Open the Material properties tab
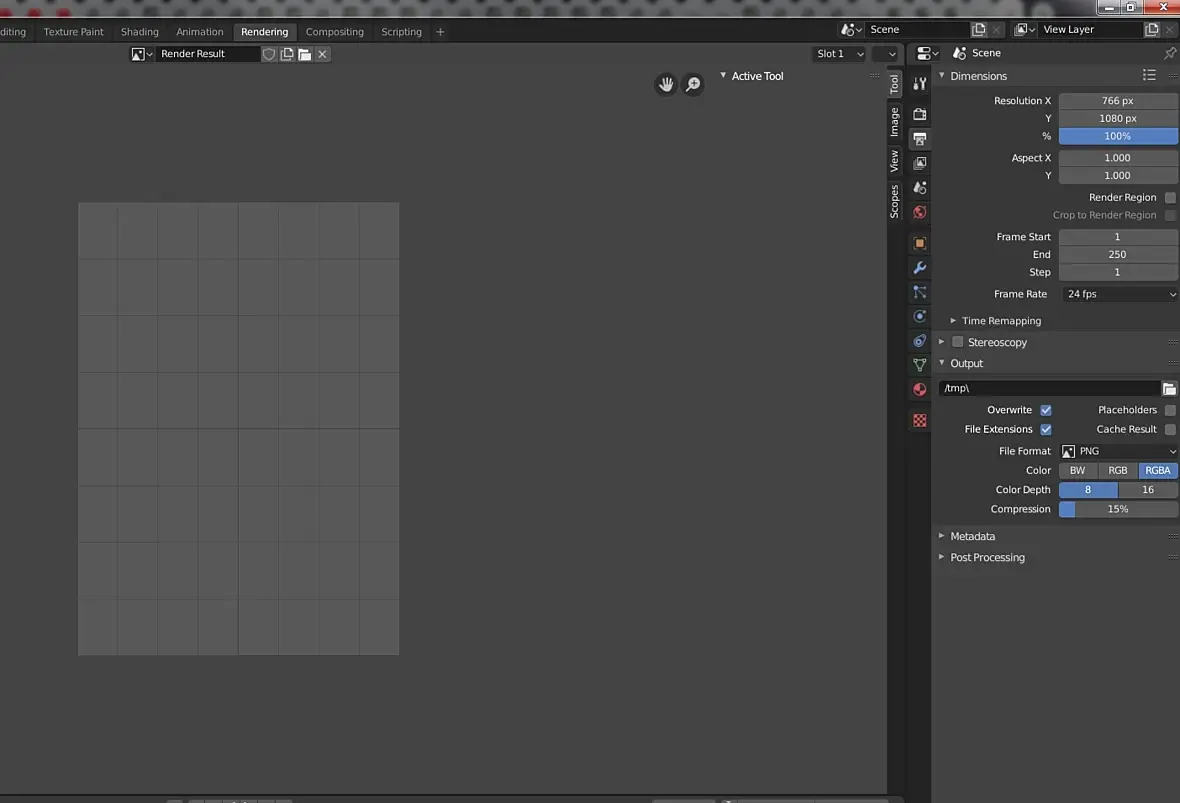1180x803 pixels. (919, 390)
